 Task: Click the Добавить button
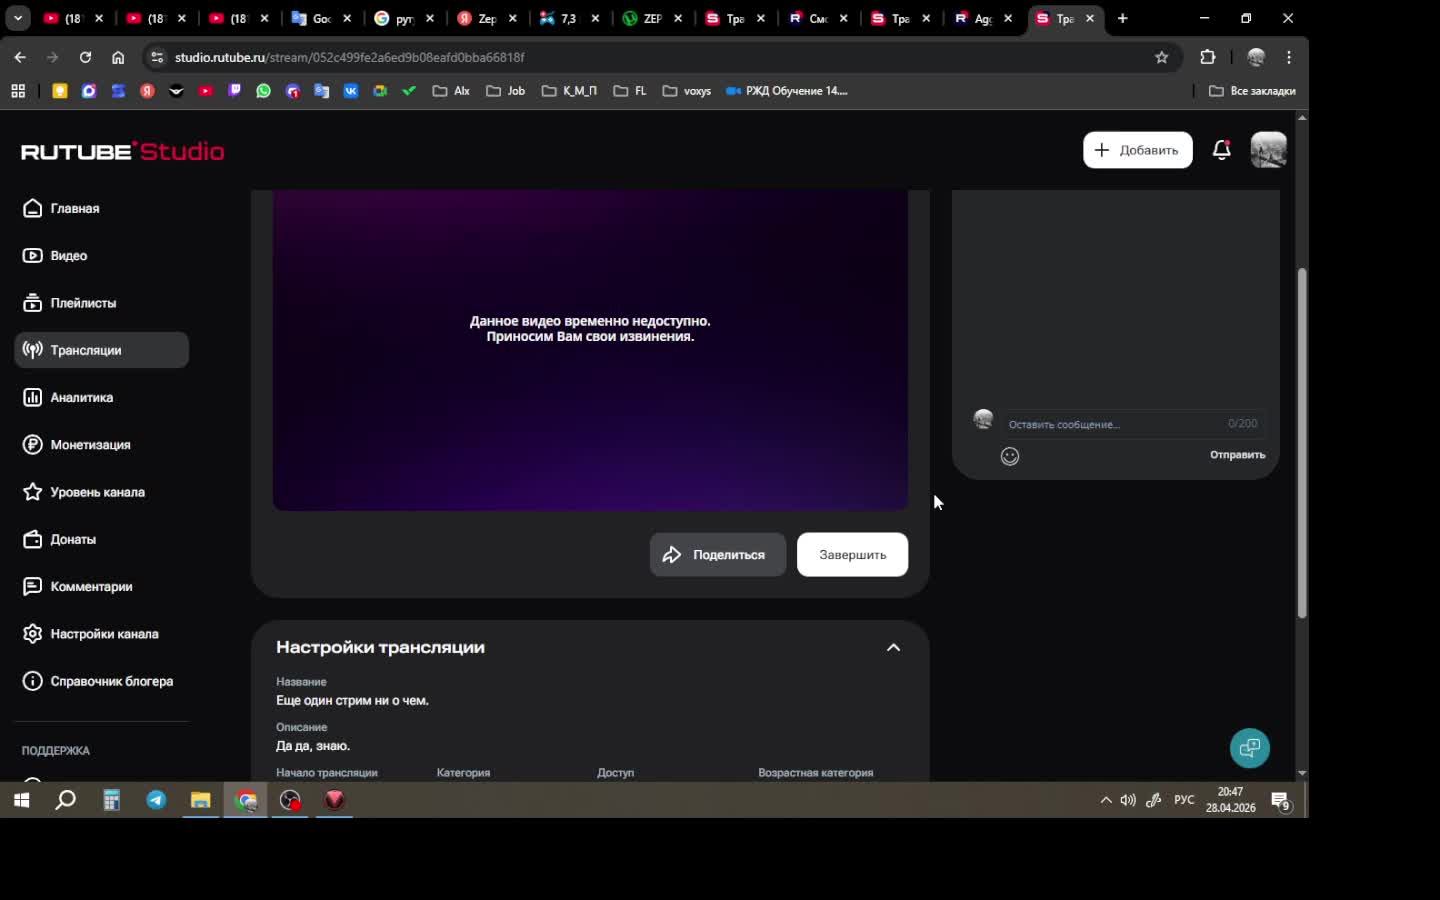(1138, 150)
